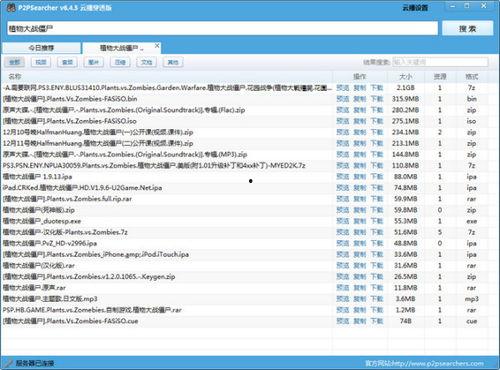Preview the 12月10号 HalfmanHuang zip
The width and height of the screenshot is (500, 370).
(342, 132)
